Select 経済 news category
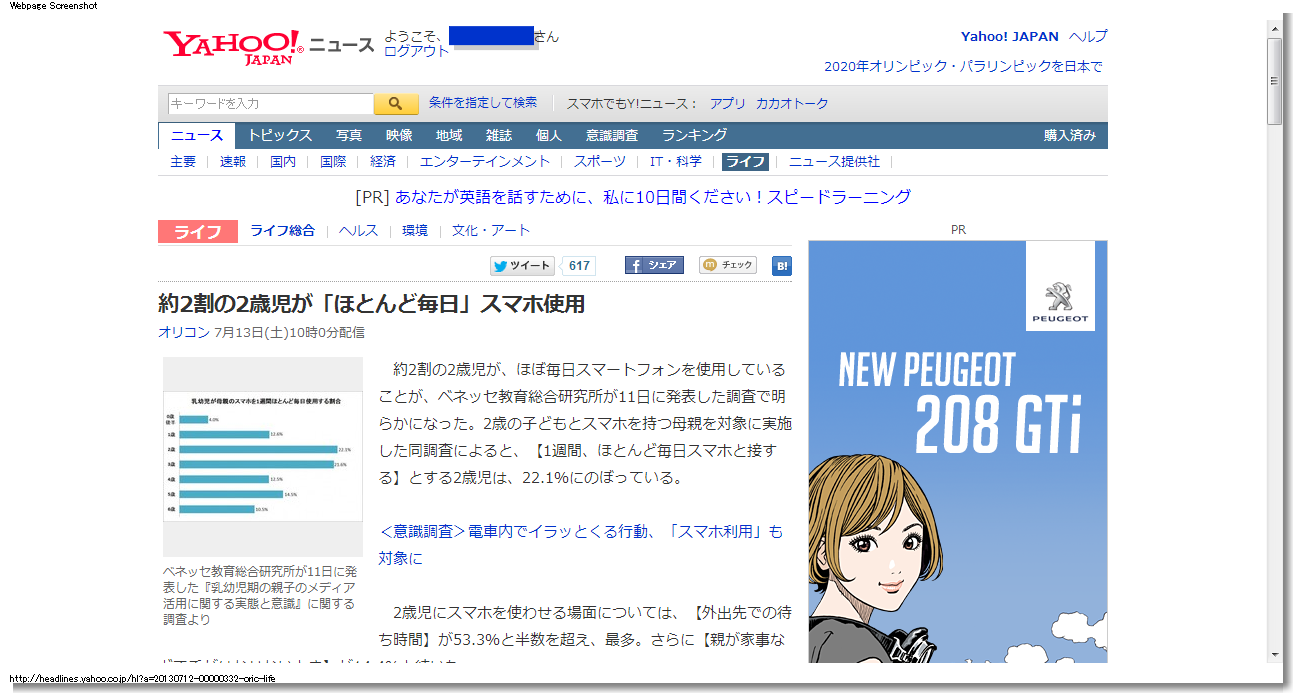1293x693 pixels. click(383, 162)
